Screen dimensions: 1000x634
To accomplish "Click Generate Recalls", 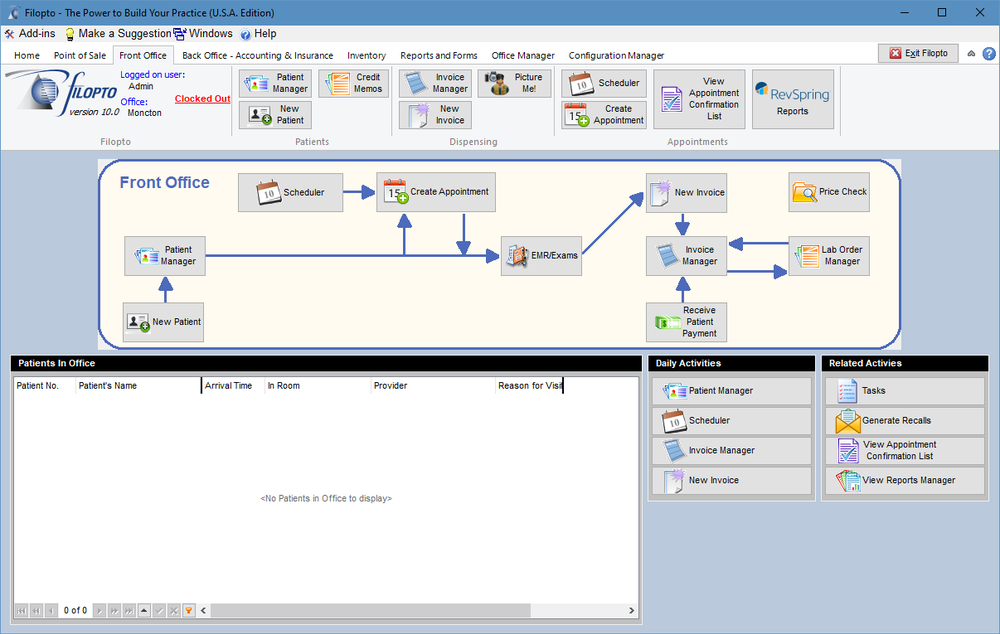I will (x=905, y=420).
